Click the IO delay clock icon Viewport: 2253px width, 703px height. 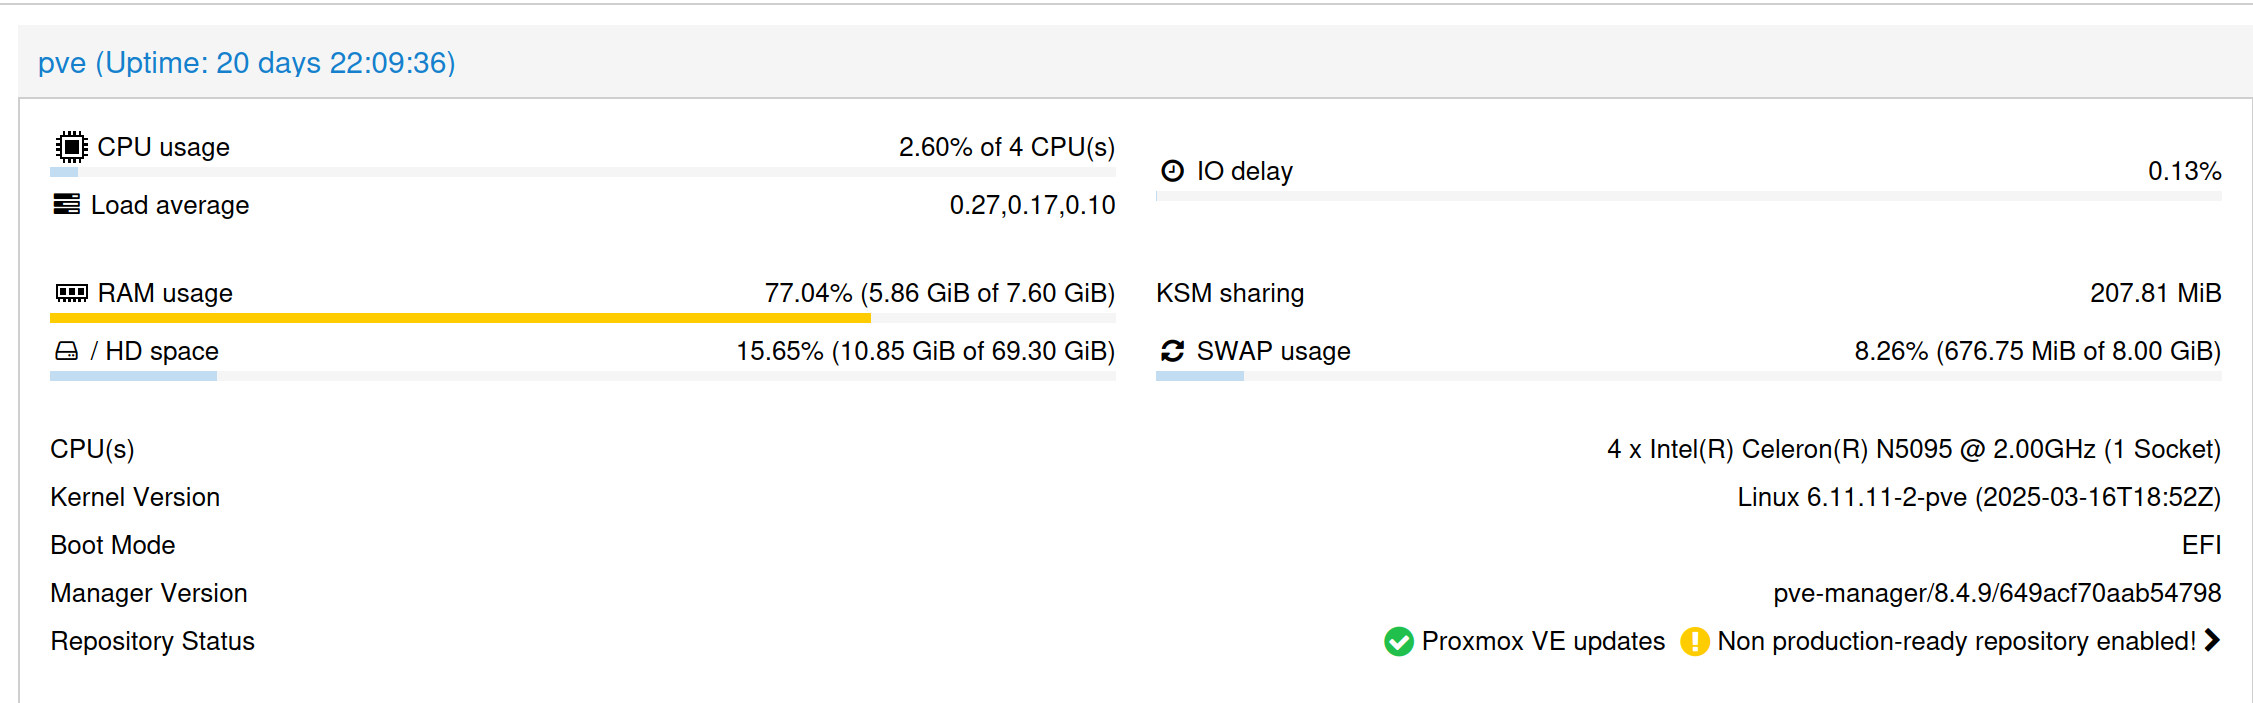tap(1172, 171)
